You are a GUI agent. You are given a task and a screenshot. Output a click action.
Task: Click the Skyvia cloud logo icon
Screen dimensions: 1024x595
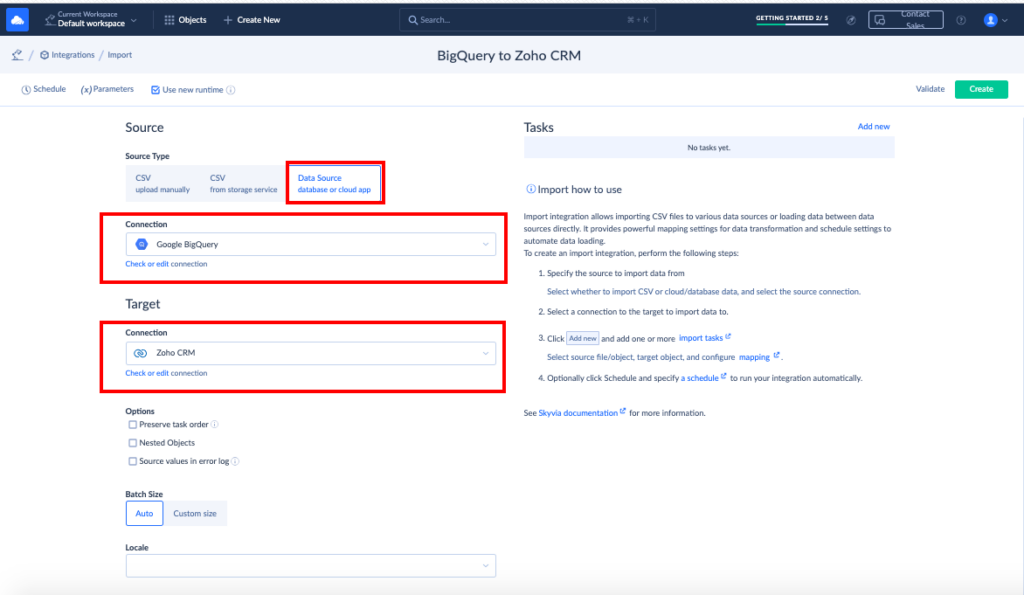point(18,20)
